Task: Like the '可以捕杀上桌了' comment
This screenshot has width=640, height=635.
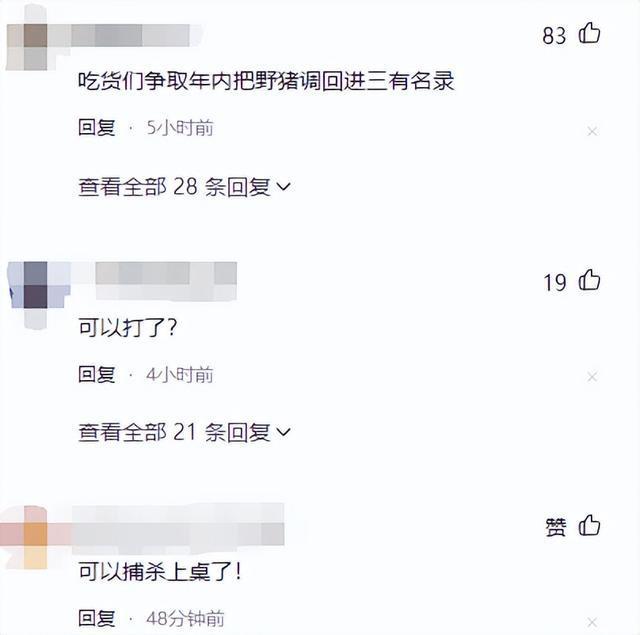Action: coord(589,525)
